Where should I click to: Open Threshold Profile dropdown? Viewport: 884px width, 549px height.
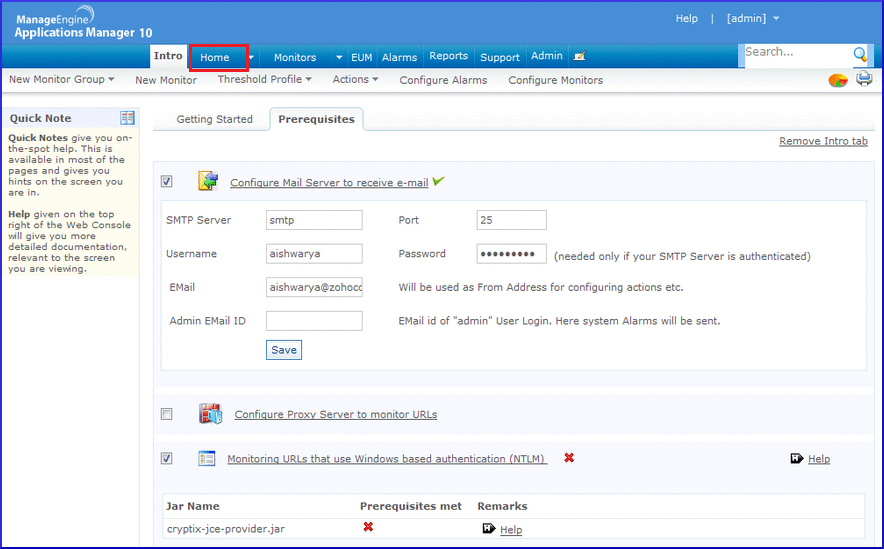click(x=264, y=79)
